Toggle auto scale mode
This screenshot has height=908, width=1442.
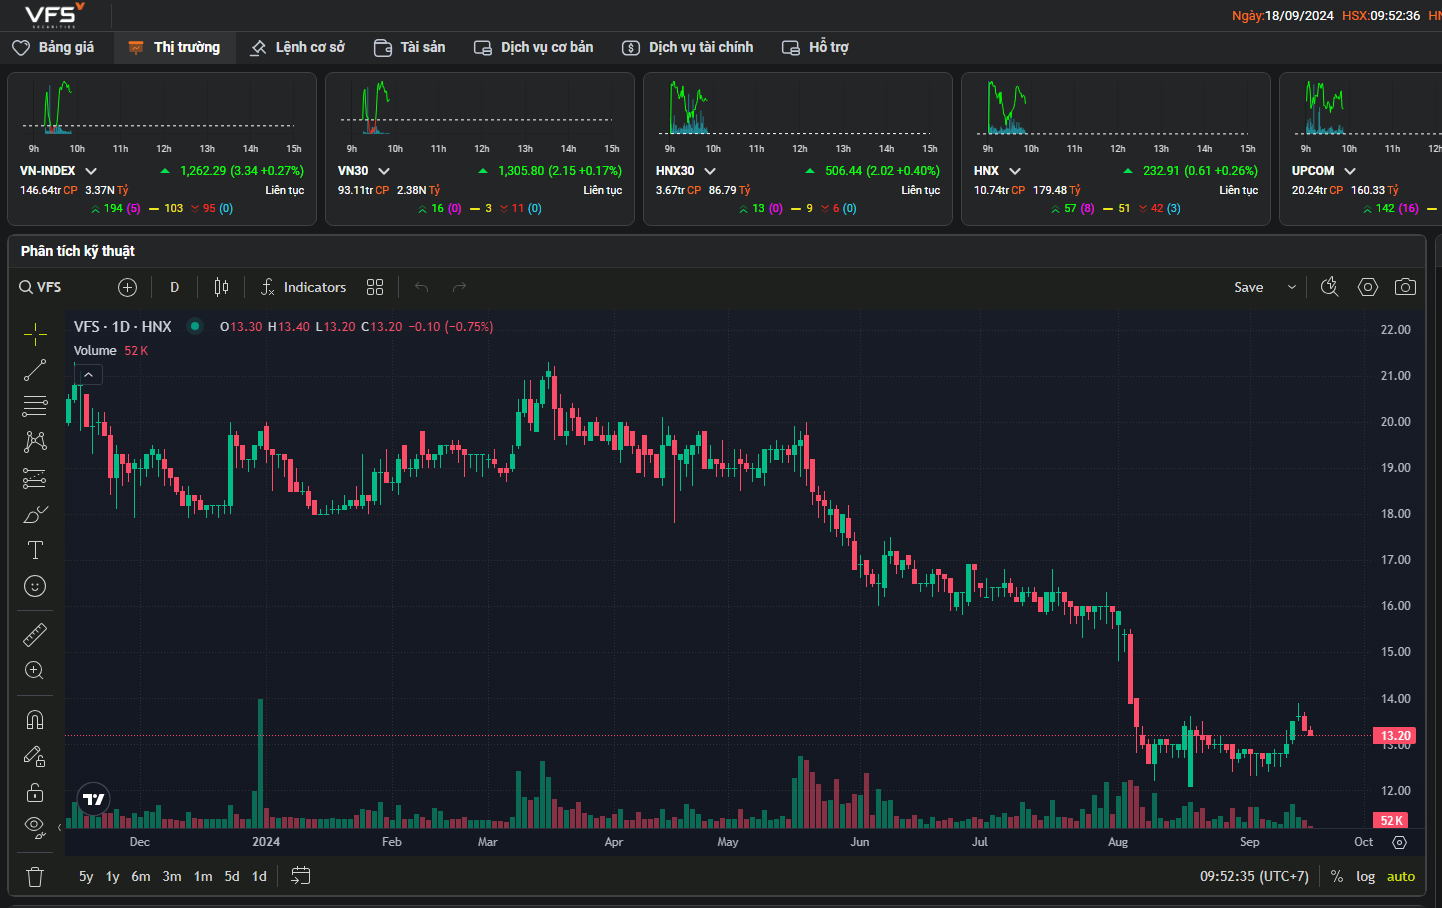(1400, 876)
